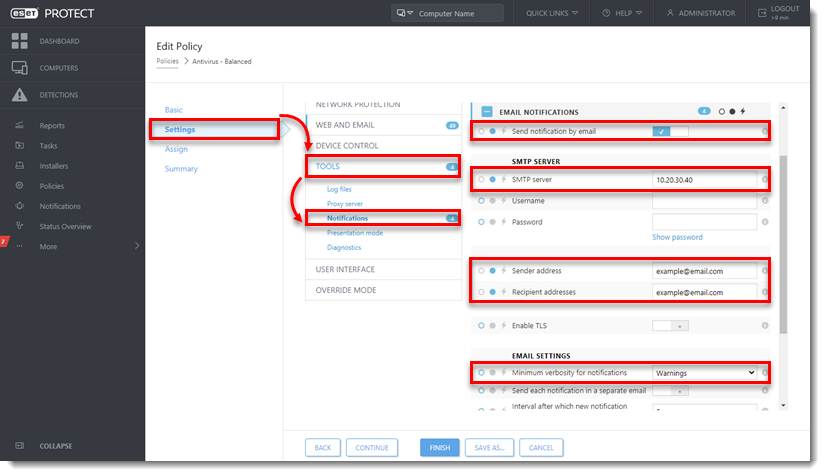
Task: Click the Administrator user icon
Action: coord(670,13)
